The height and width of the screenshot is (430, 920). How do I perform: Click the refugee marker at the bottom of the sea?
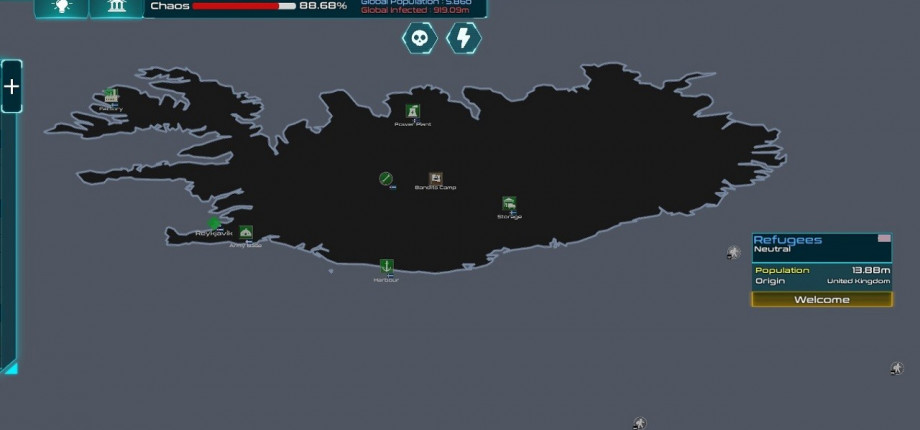(x=639, y=423)
